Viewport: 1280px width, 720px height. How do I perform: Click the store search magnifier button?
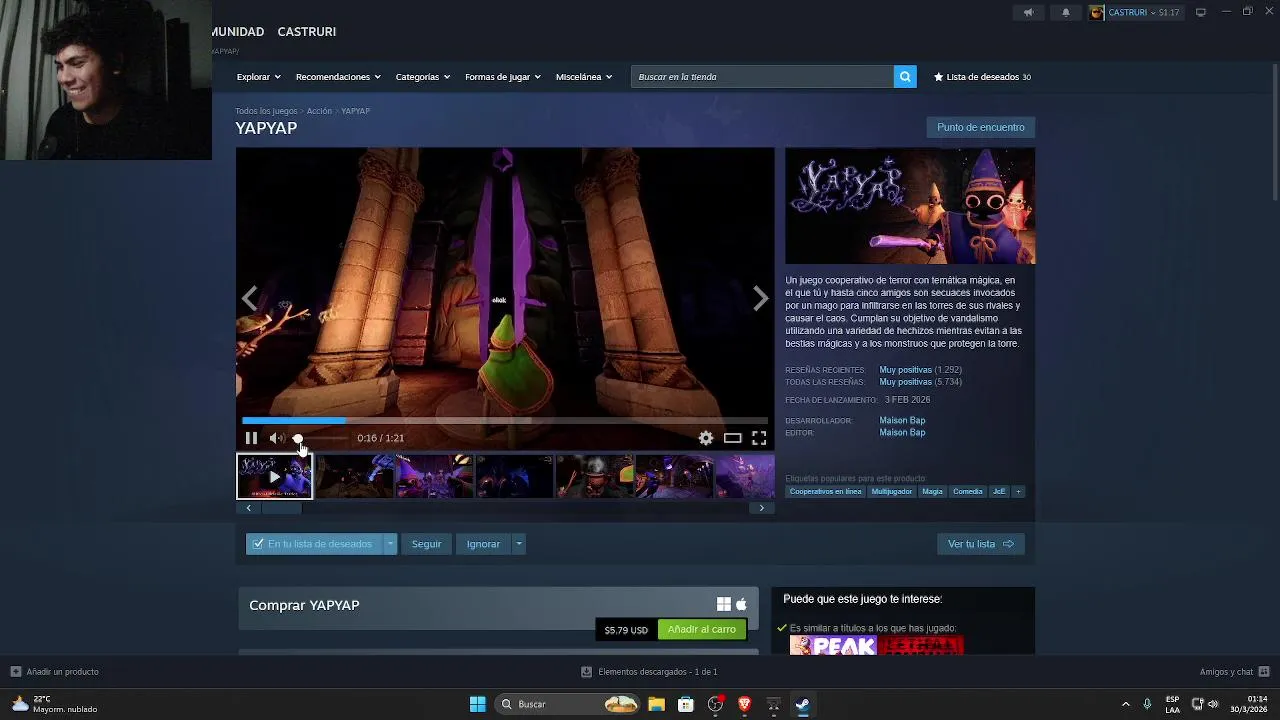pyautogui.click(x=905, y=77)
